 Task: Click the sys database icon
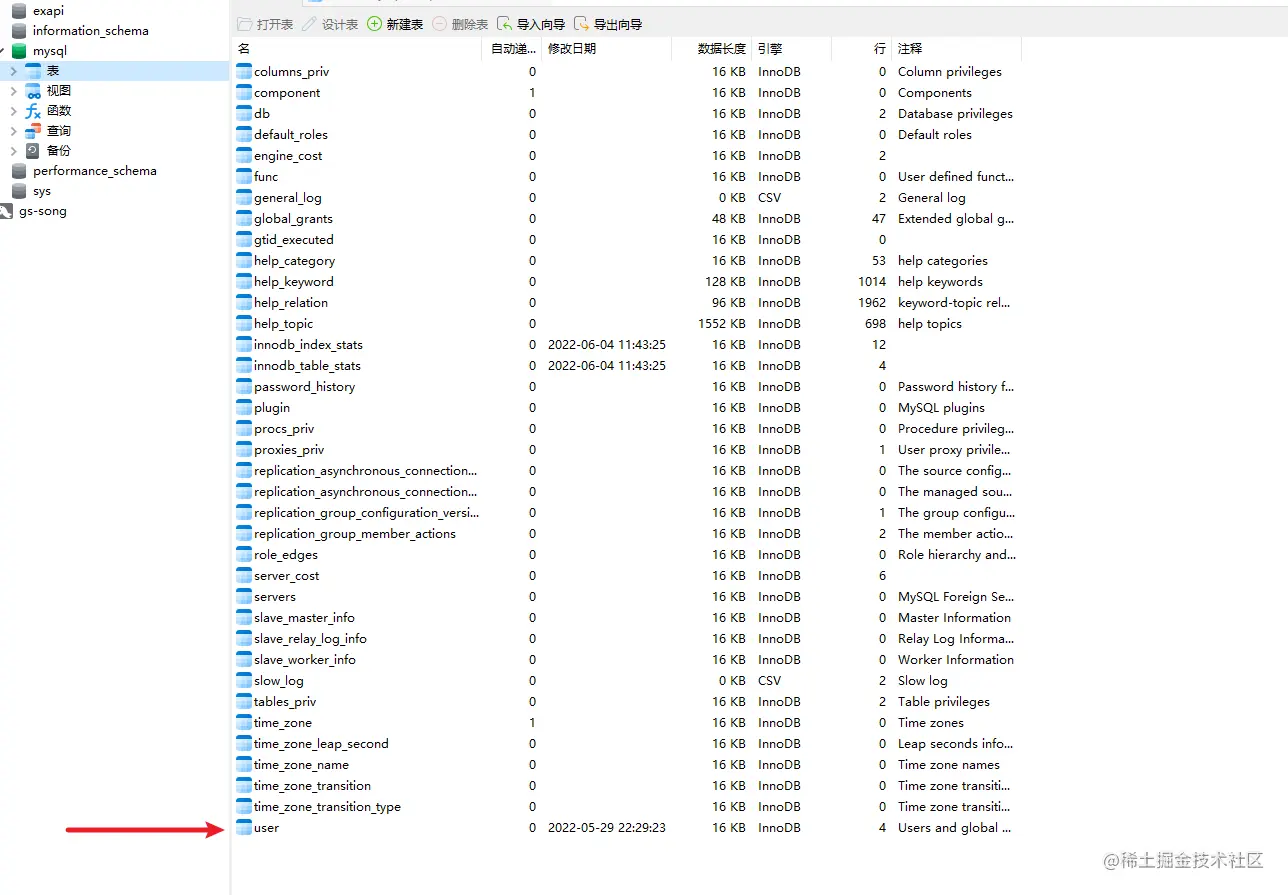pos(19,190)
